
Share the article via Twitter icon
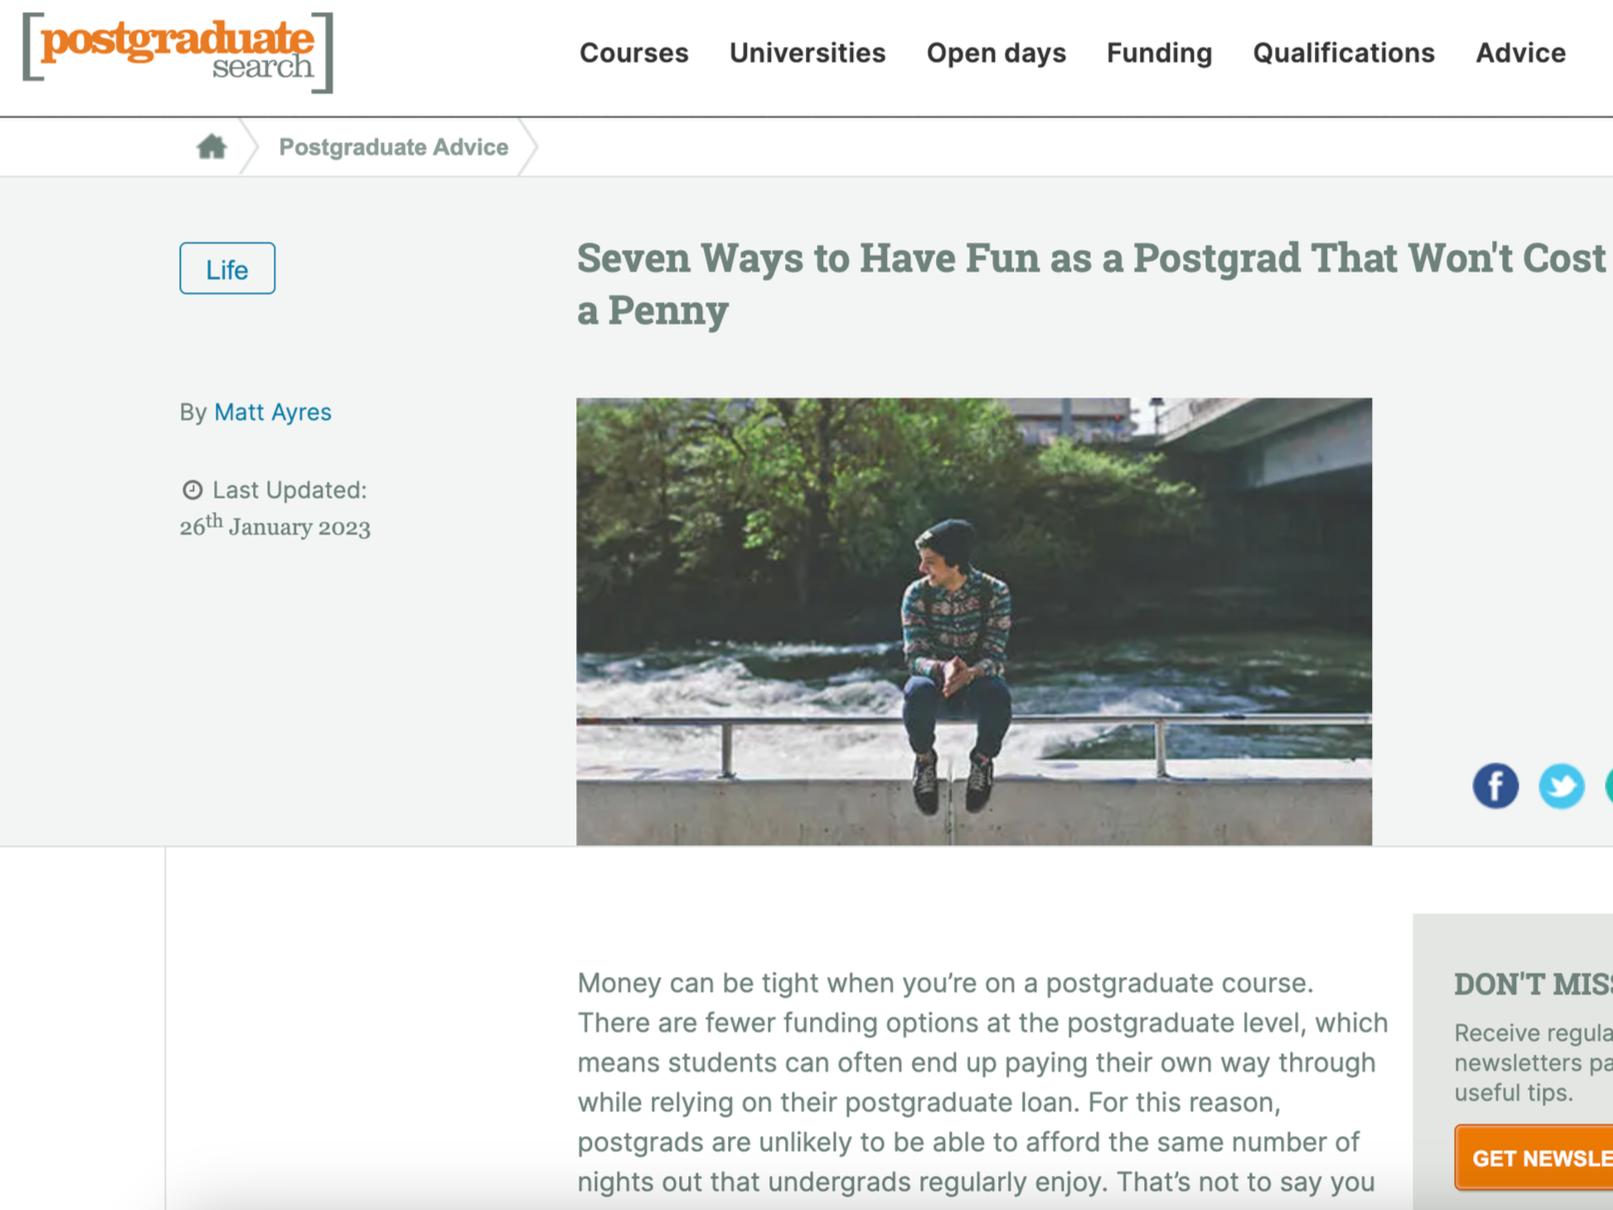[1561, 786]
